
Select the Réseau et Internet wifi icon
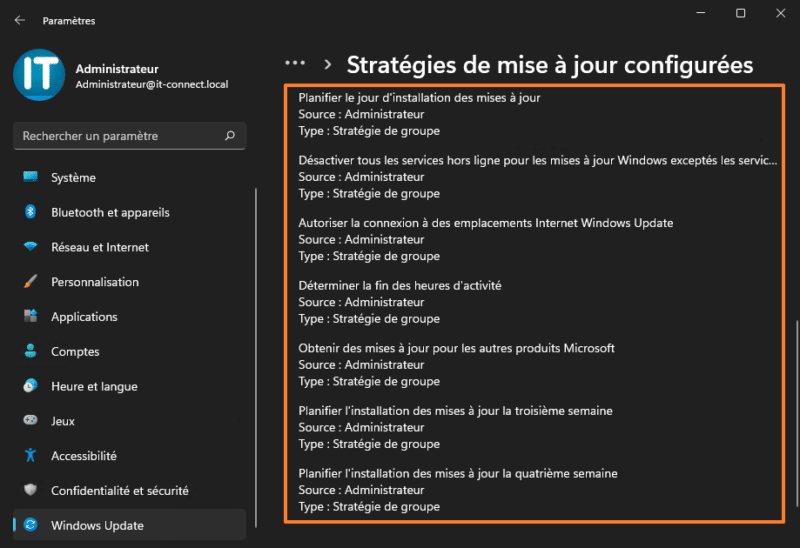pyautogui.click(x=31, y=246)
